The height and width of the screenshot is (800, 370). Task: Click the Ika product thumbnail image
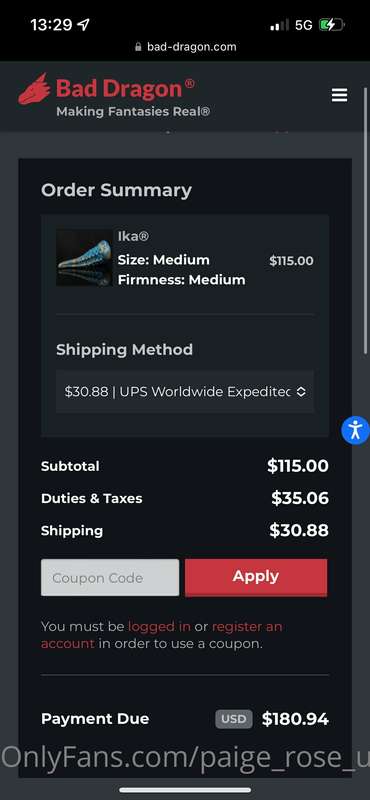[84, 257]
